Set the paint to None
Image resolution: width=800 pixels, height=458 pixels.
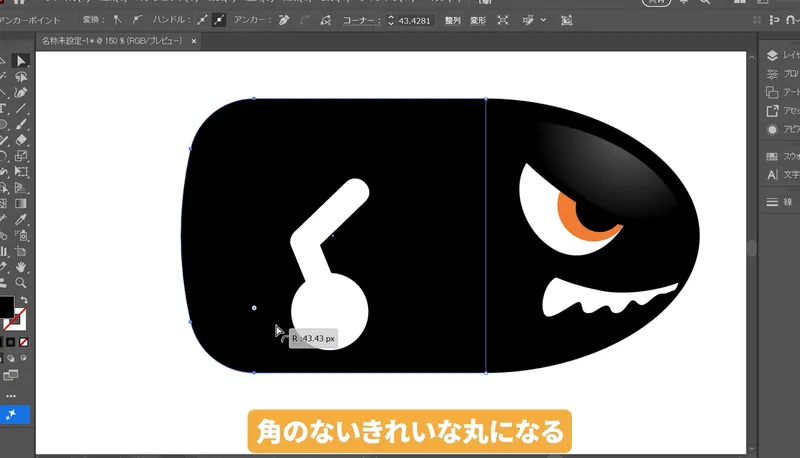[x=26, y=343]
